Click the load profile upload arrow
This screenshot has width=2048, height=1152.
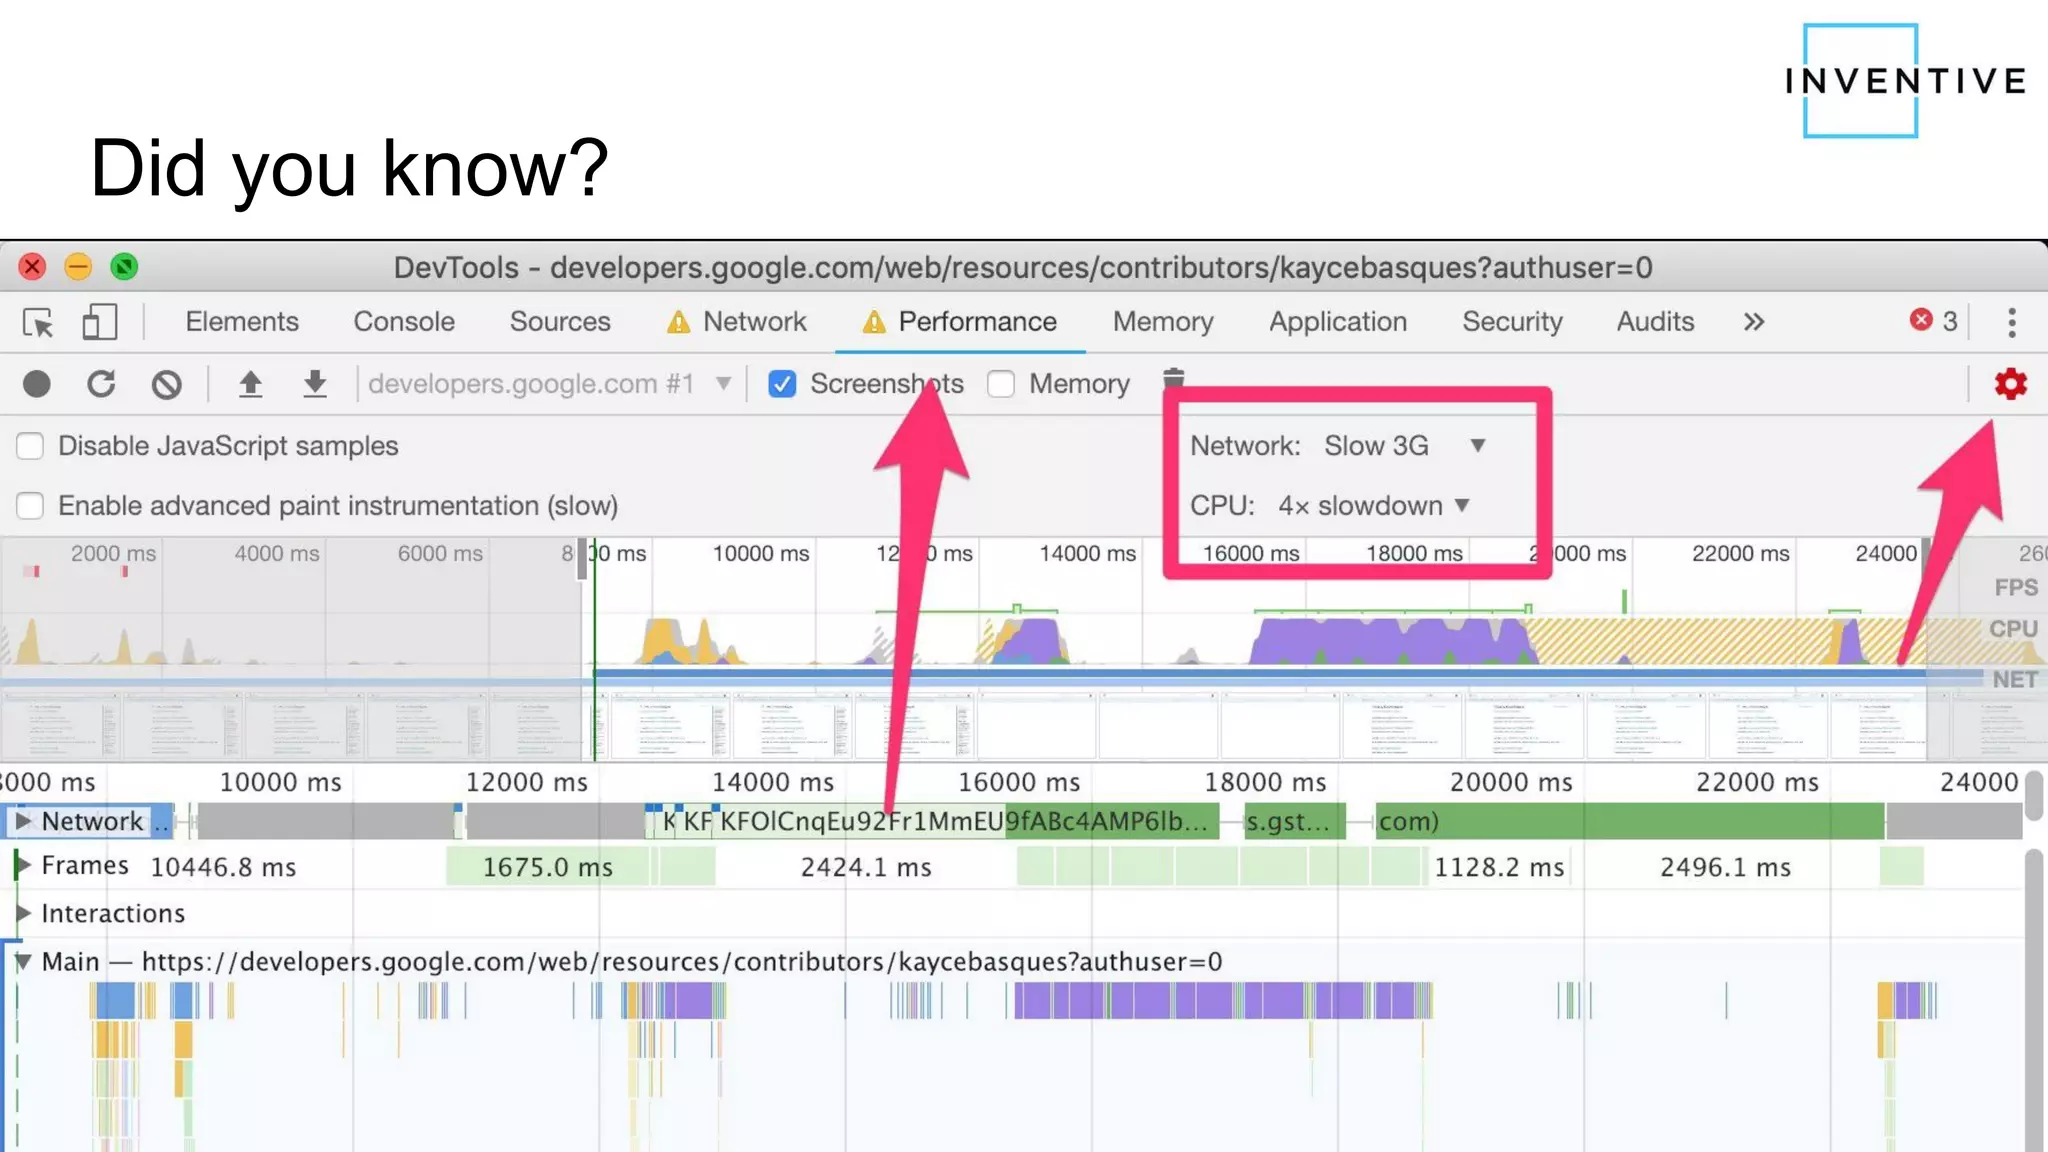(x=250, y=384)
